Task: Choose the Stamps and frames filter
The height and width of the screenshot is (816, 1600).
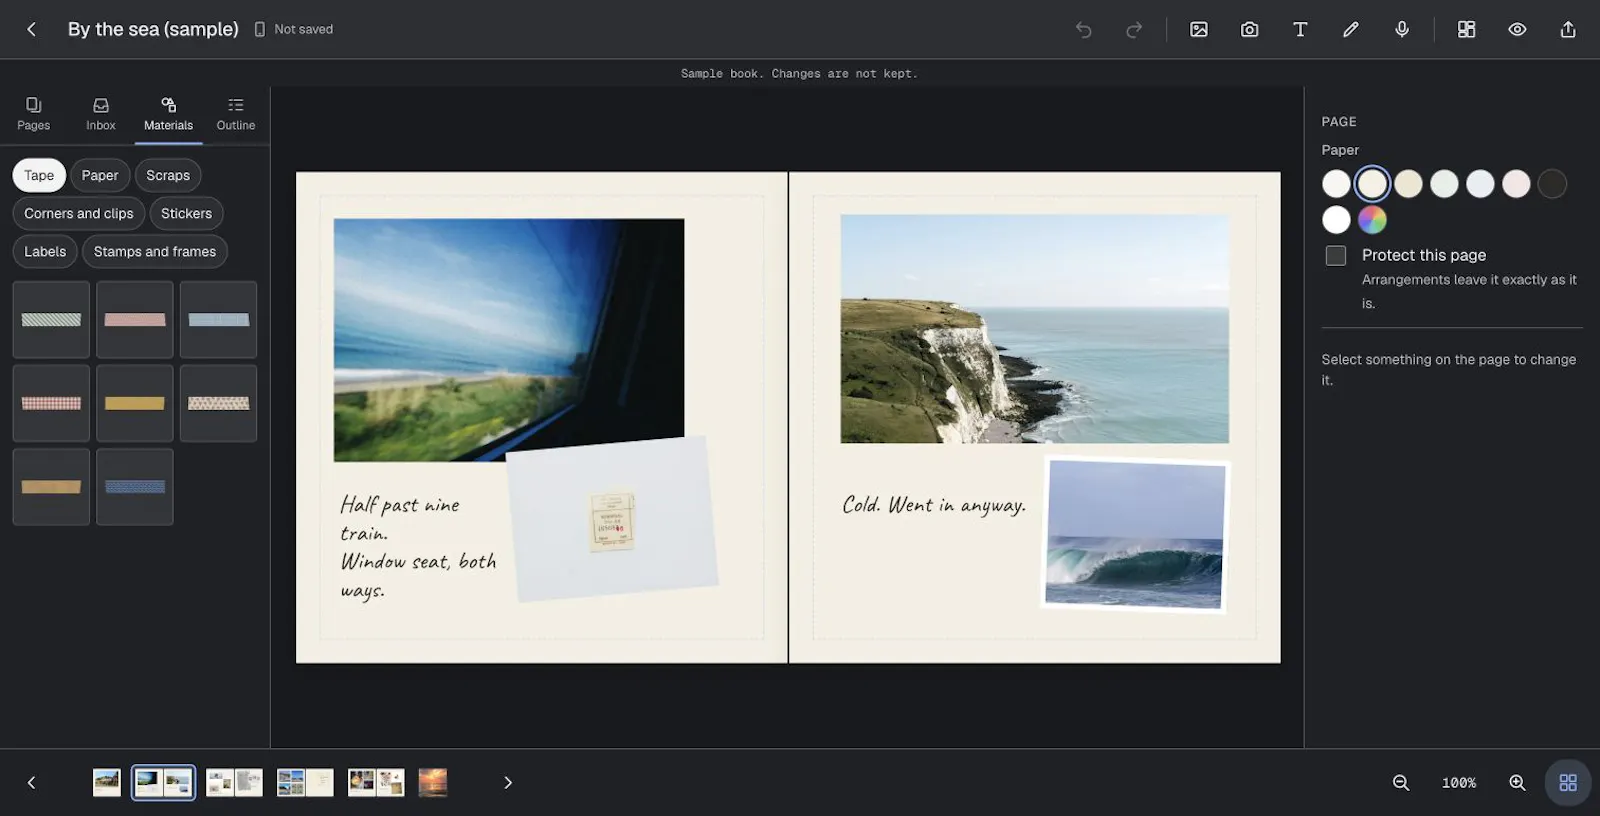Action: click(x=155, y=251)
